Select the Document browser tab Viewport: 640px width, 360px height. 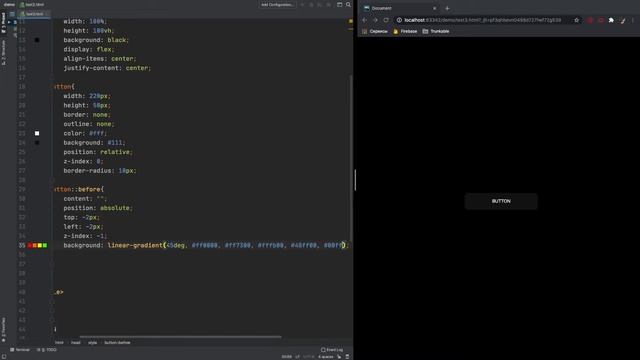pyautogui.click(x=399, y=8)
